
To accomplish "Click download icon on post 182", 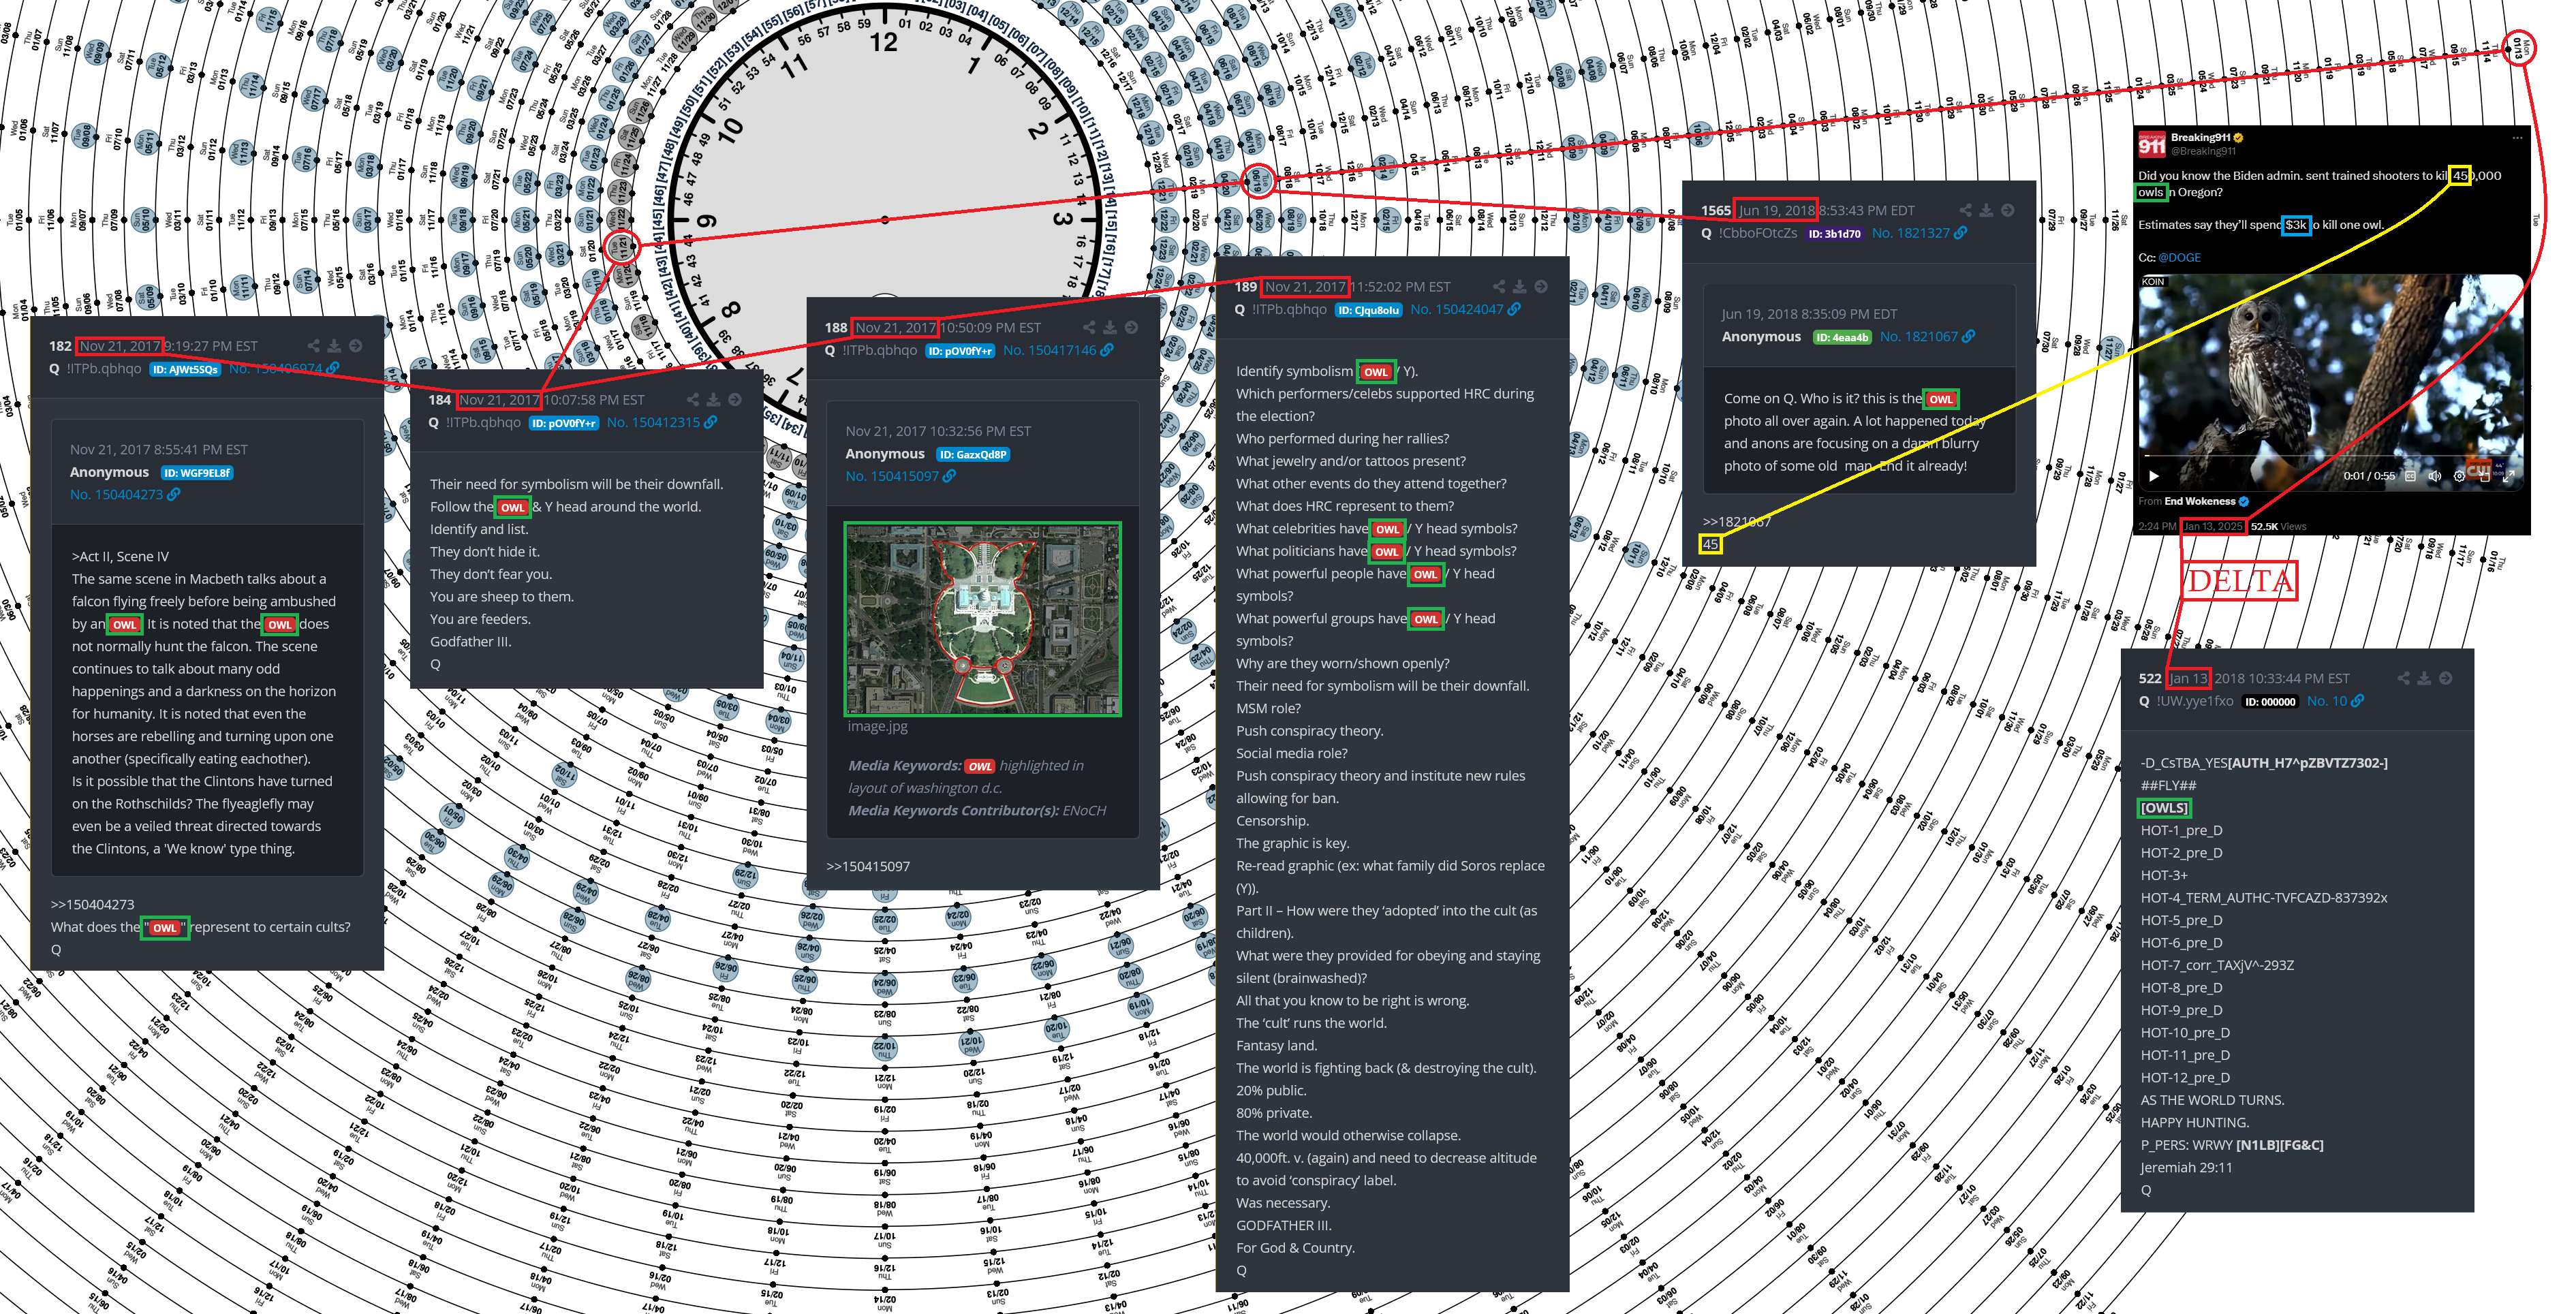I will point(334,346).
